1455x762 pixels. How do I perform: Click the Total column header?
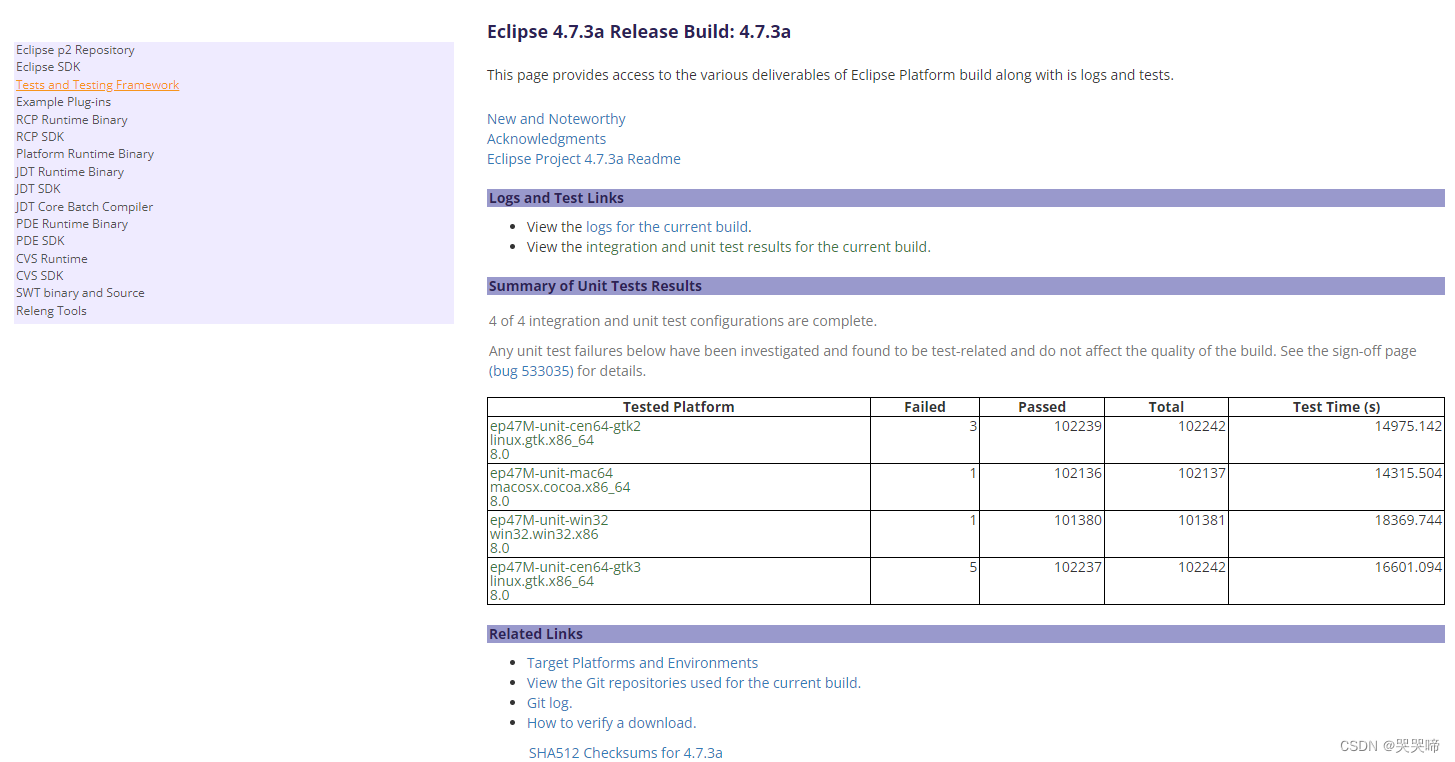pyautogui.click(x=1166, y=407)
